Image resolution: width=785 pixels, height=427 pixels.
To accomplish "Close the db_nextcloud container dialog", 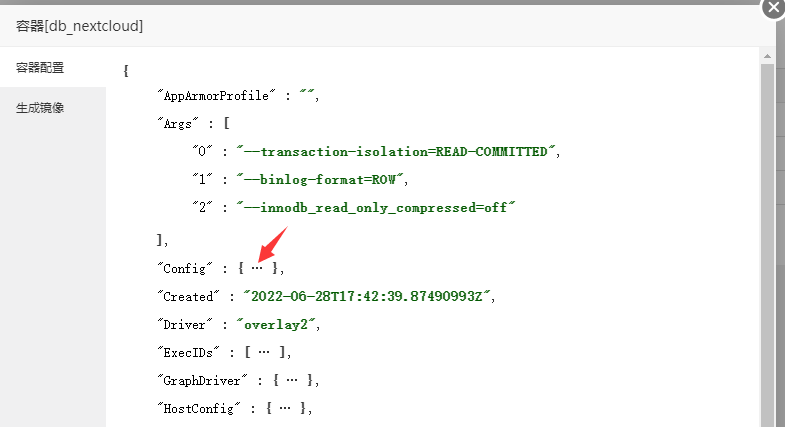I will tap(773, 8).
